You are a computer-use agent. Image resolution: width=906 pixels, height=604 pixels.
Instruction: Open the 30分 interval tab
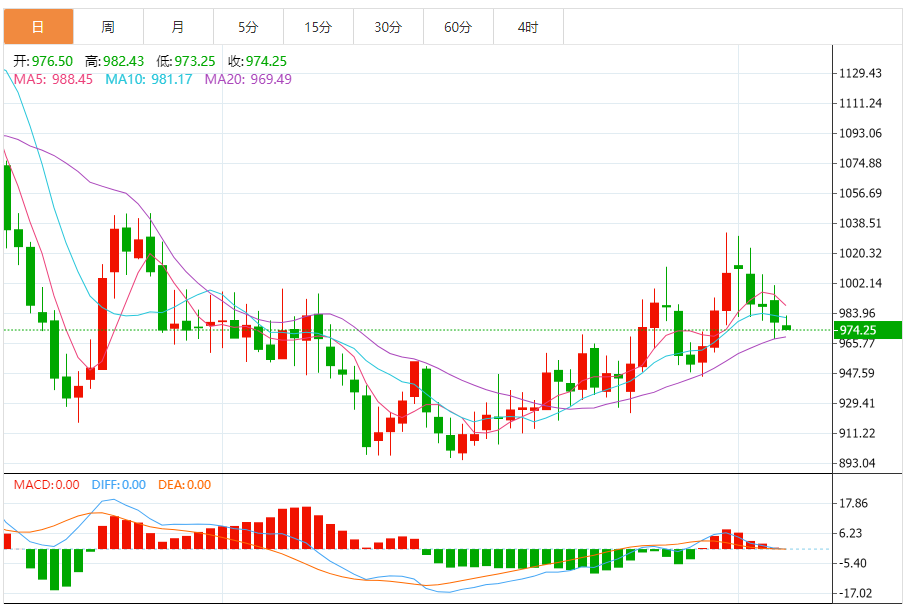(388, 27)
